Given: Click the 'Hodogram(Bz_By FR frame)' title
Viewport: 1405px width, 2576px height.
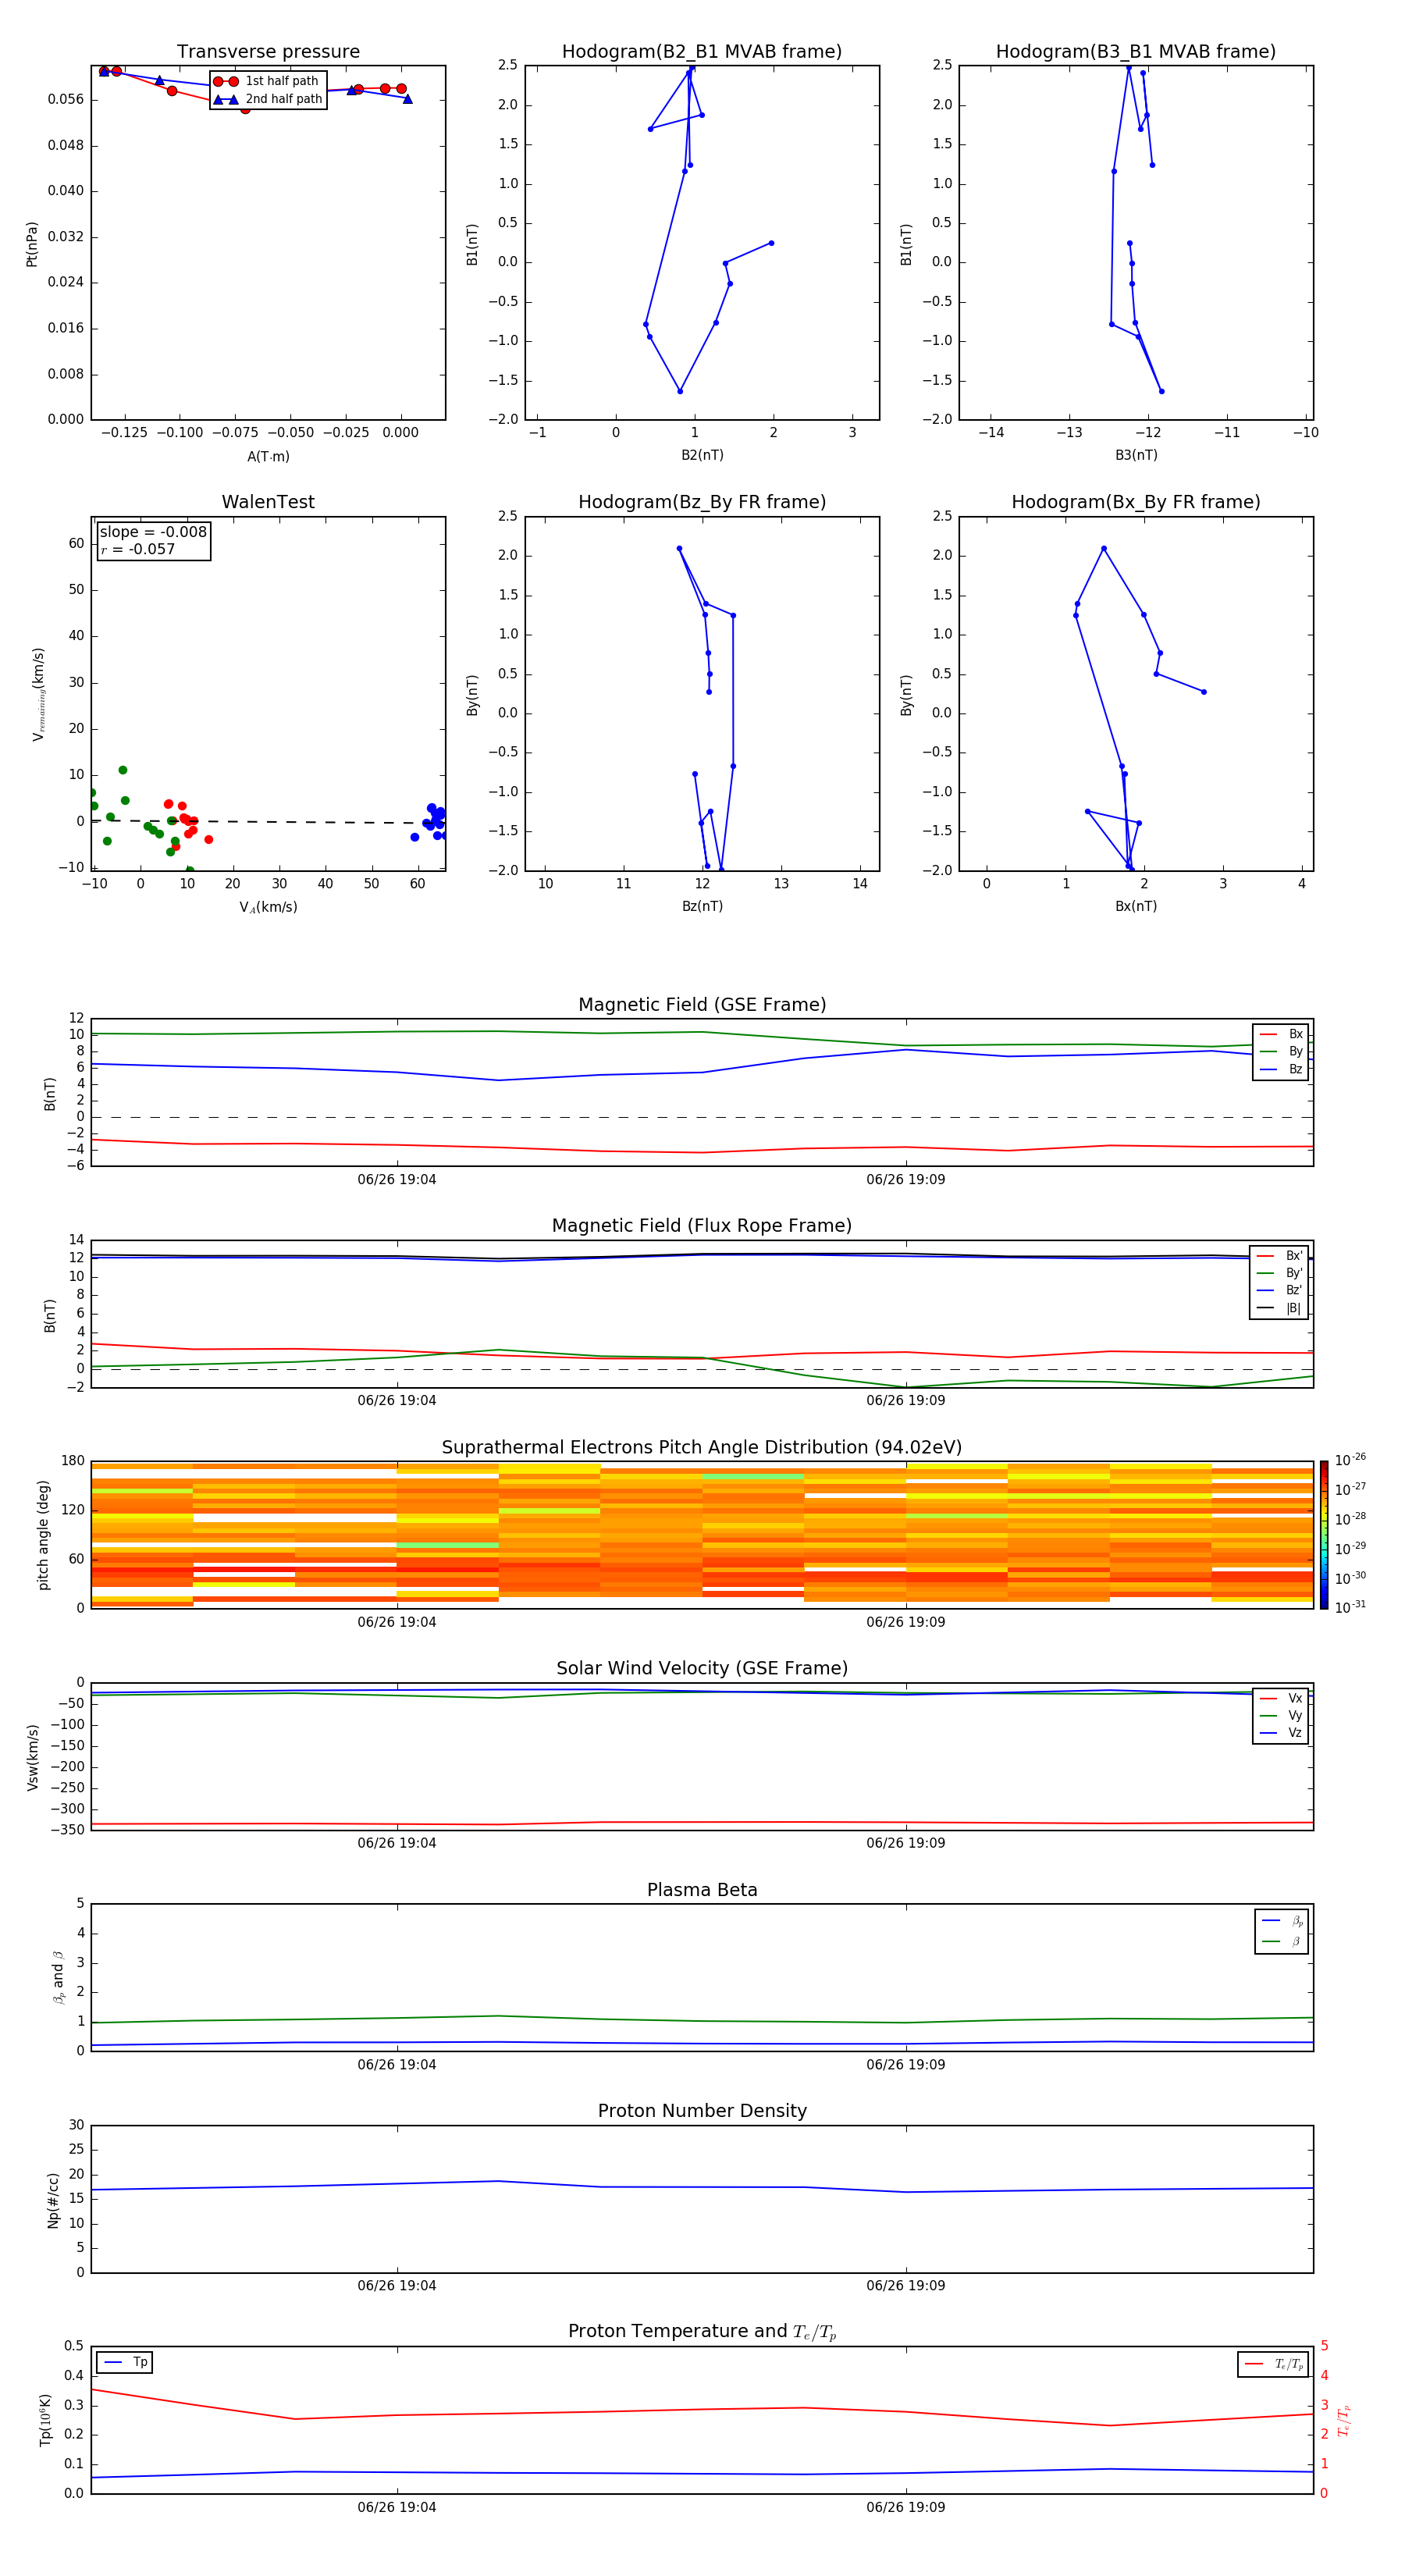Looking at the screenshot, I should (x=702, y=502).
